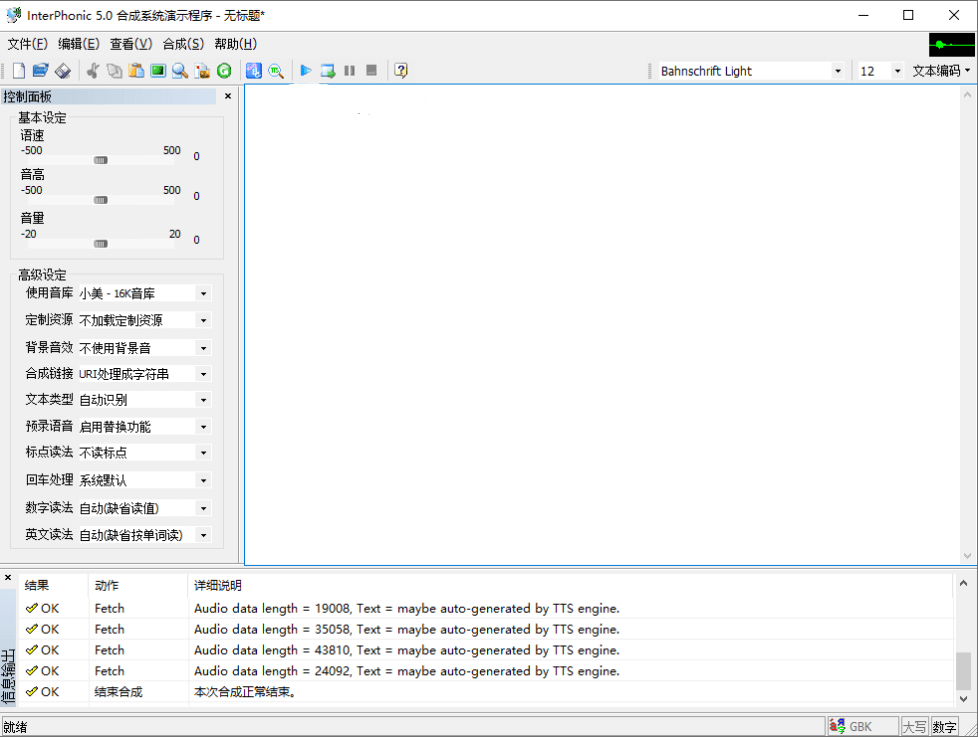Pause the synthesis playback
The height and width of the screenshot is (741, 978).
[x=350, y=71]
